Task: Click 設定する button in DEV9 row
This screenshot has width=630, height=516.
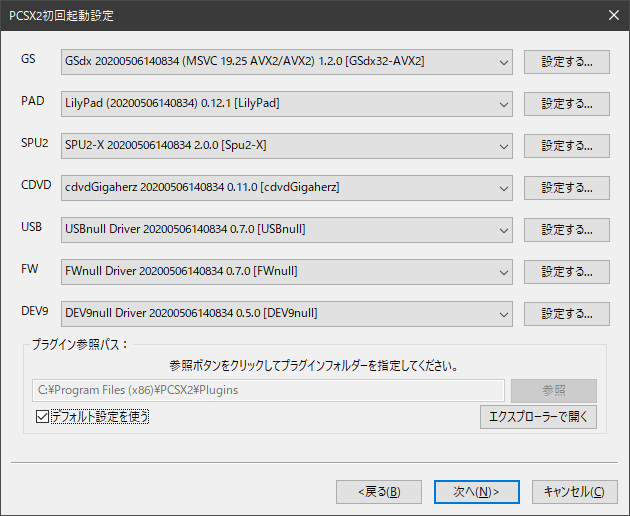Action: (x=567, y=314)
